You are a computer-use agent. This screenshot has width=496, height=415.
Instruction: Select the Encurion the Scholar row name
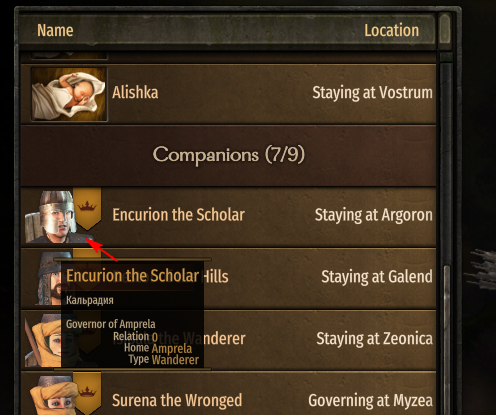tap(178, 215)
